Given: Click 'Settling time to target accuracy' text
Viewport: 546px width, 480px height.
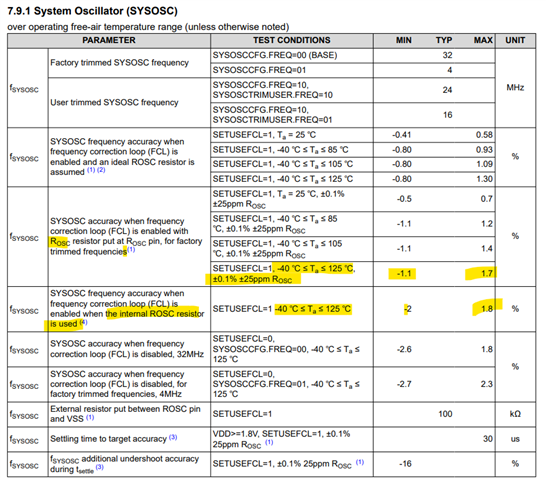Looking at the screenshot, I should pos(108,439).
